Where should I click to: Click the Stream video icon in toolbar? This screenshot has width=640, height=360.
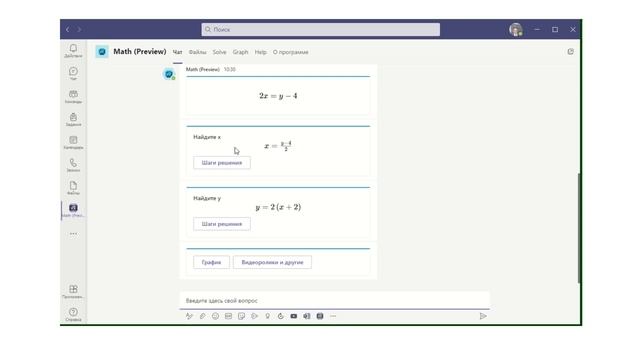pyautogui.click(x=307, y=316)
